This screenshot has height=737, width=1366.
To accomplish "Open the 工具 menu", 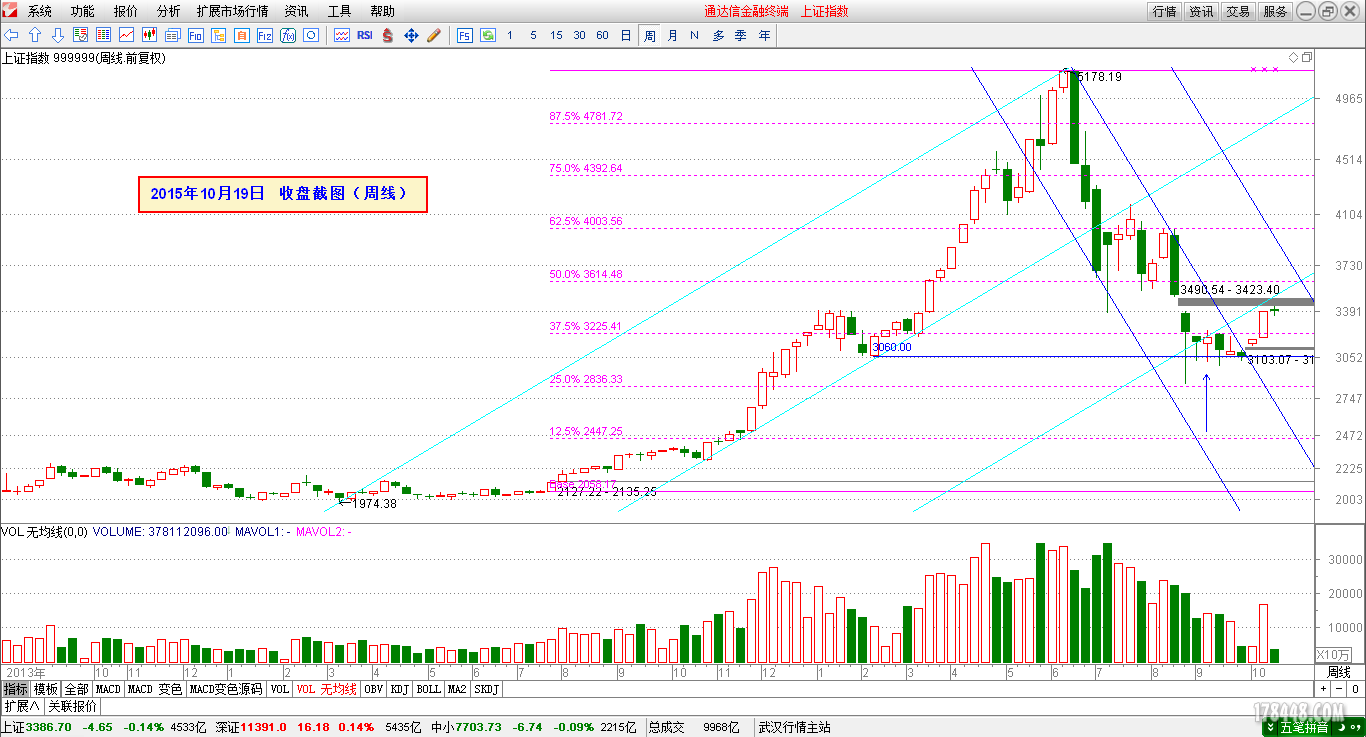I will click(x=339, y=11).
